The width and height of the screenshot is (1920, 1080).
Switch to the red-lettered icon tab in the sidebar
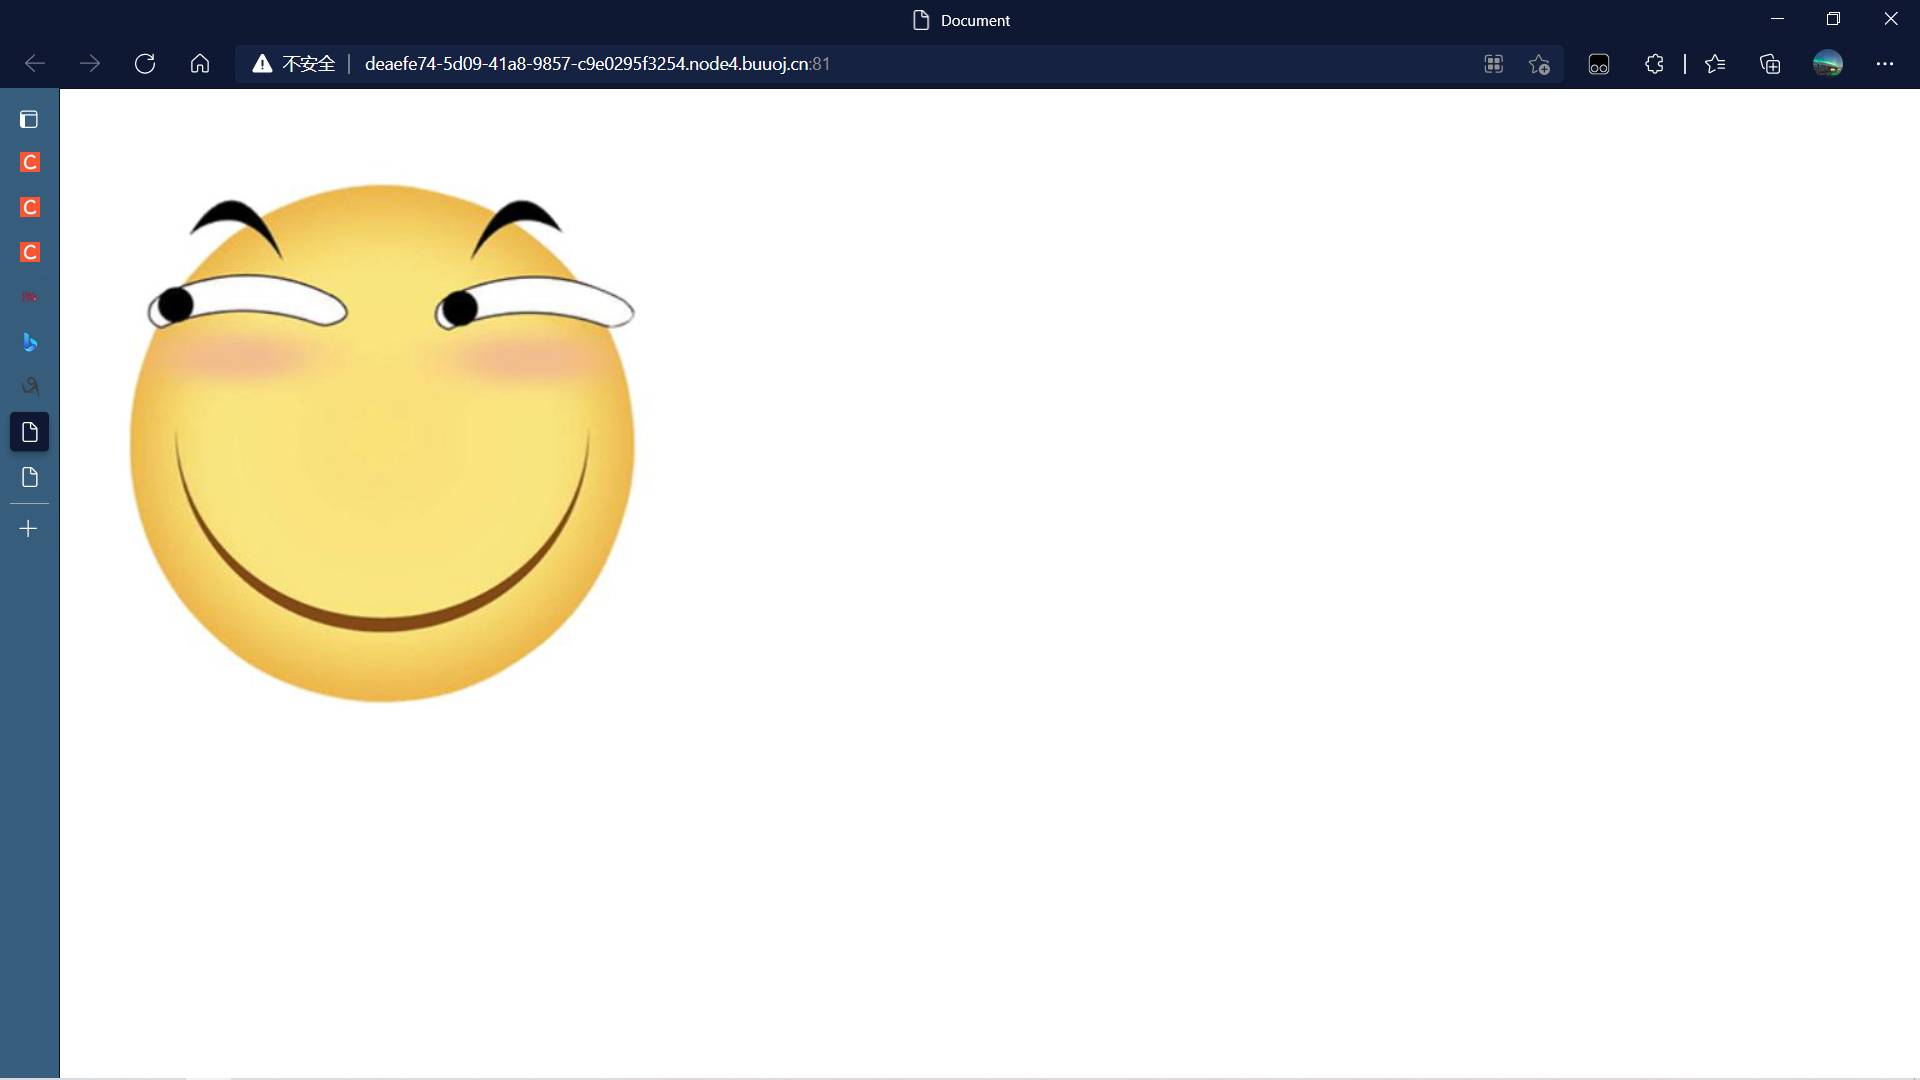coord(29,297)
